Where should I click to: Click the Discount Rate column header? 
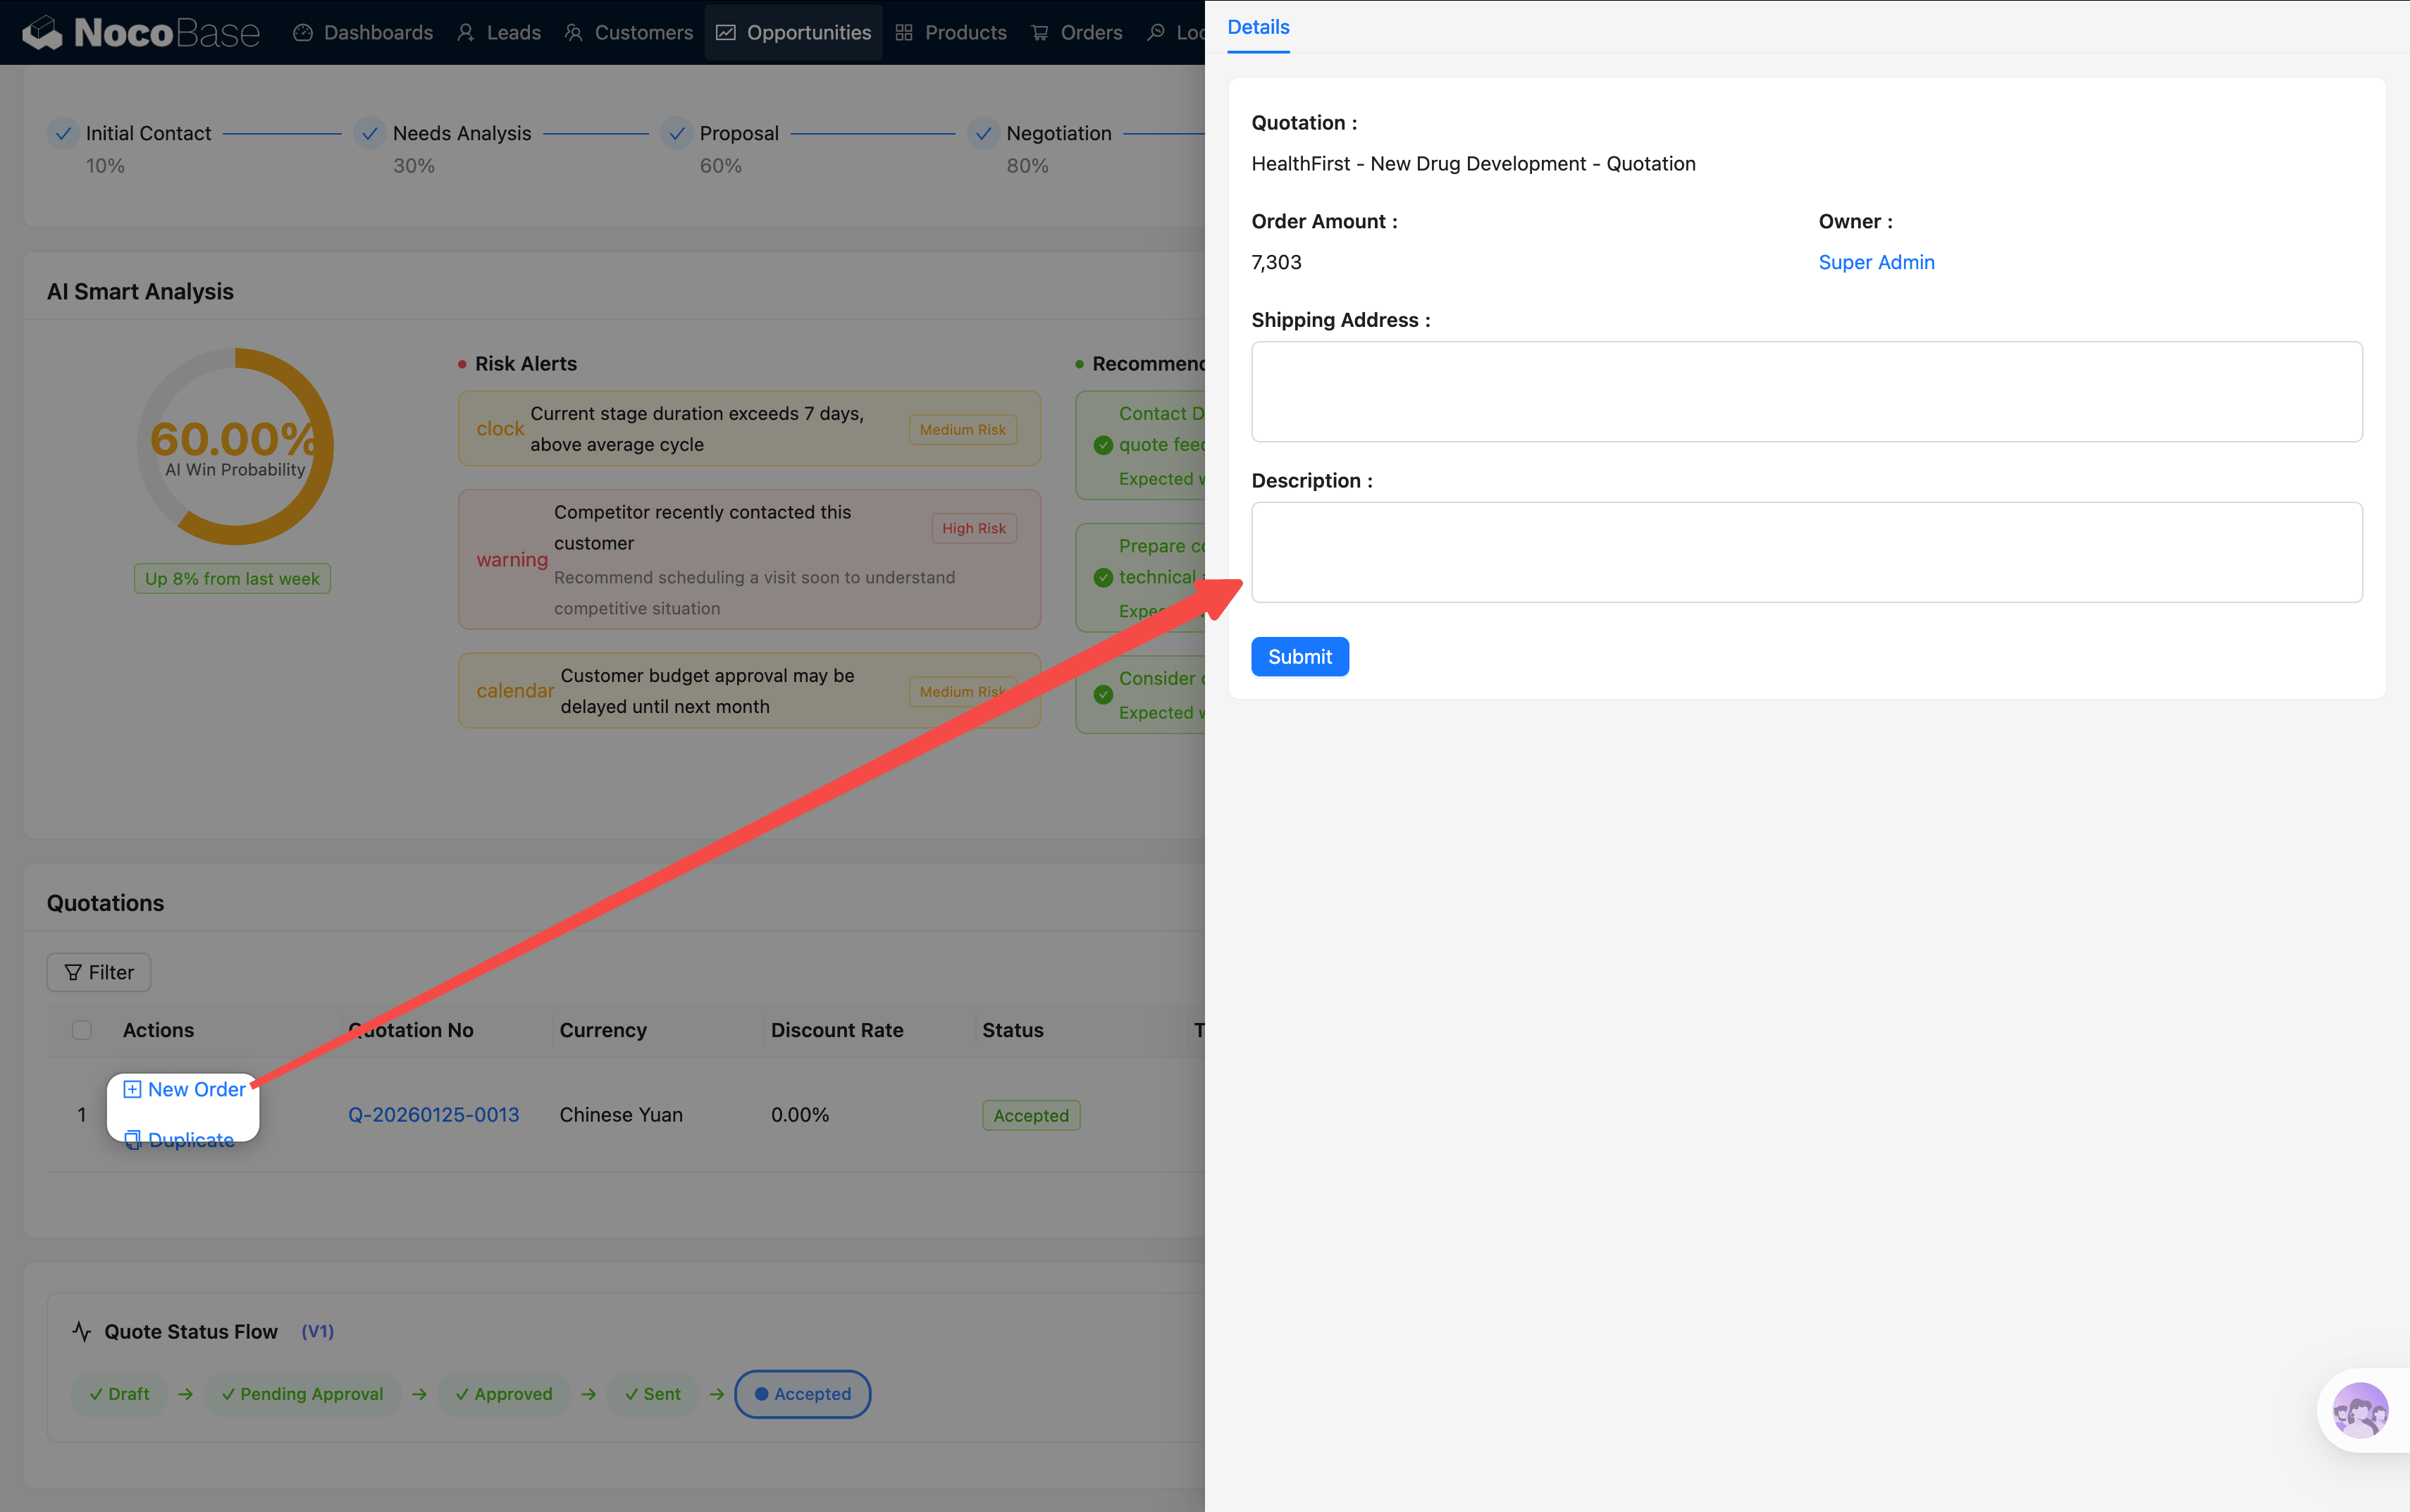pyautogui.click(x=837, y=1030)
